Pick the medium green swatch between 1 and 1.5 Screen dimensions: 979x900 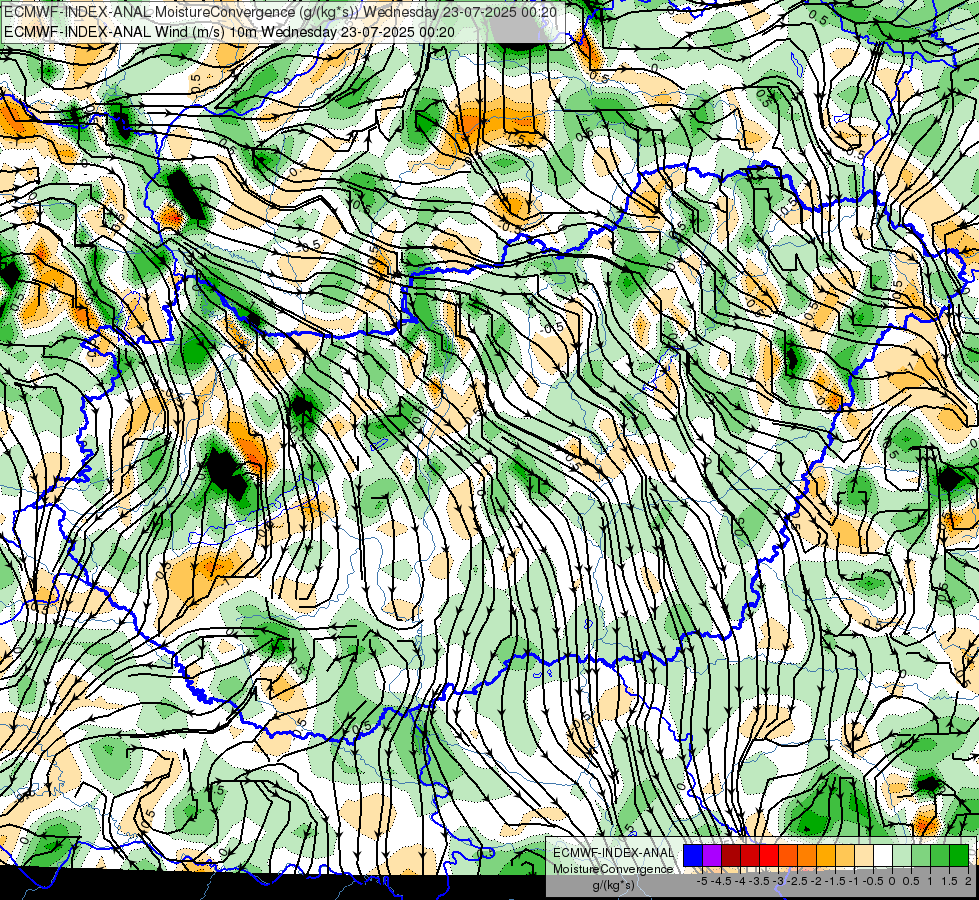coord(940,856)
